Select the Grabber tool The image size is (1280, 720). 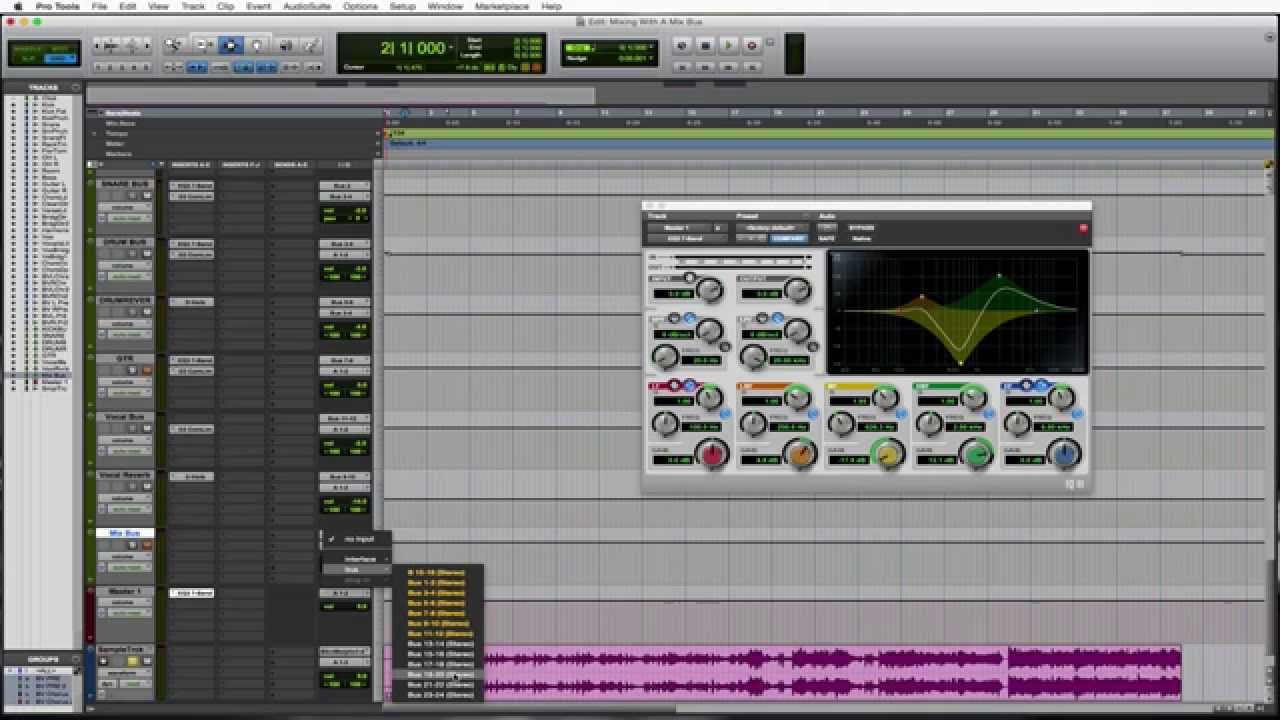click(257, 45)
